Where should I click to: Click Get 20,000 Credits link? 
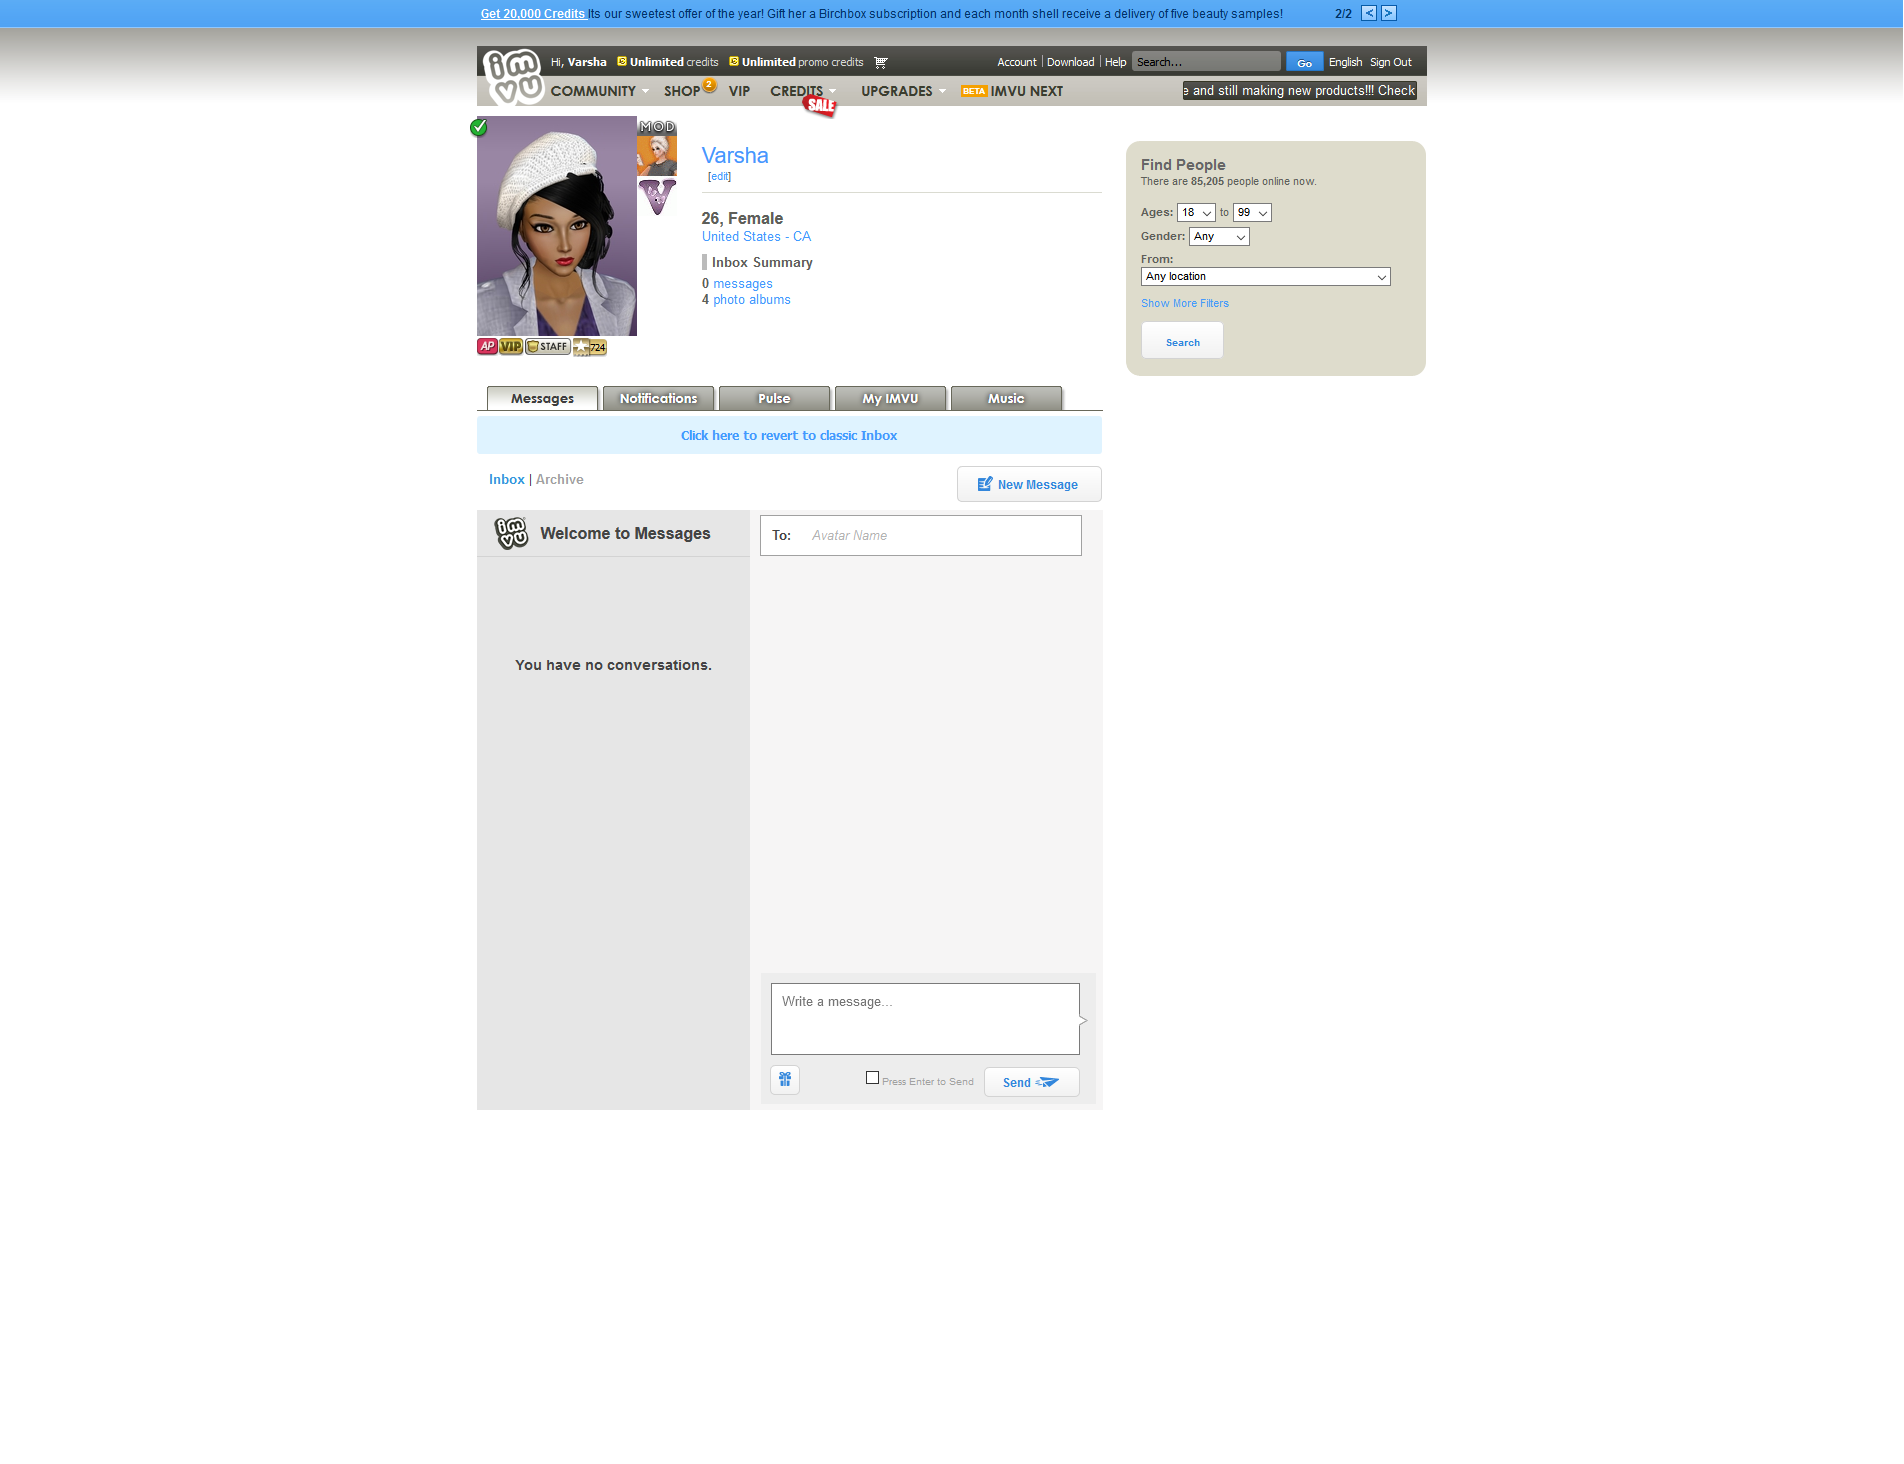pyautogui.click(x=533, y=14)
